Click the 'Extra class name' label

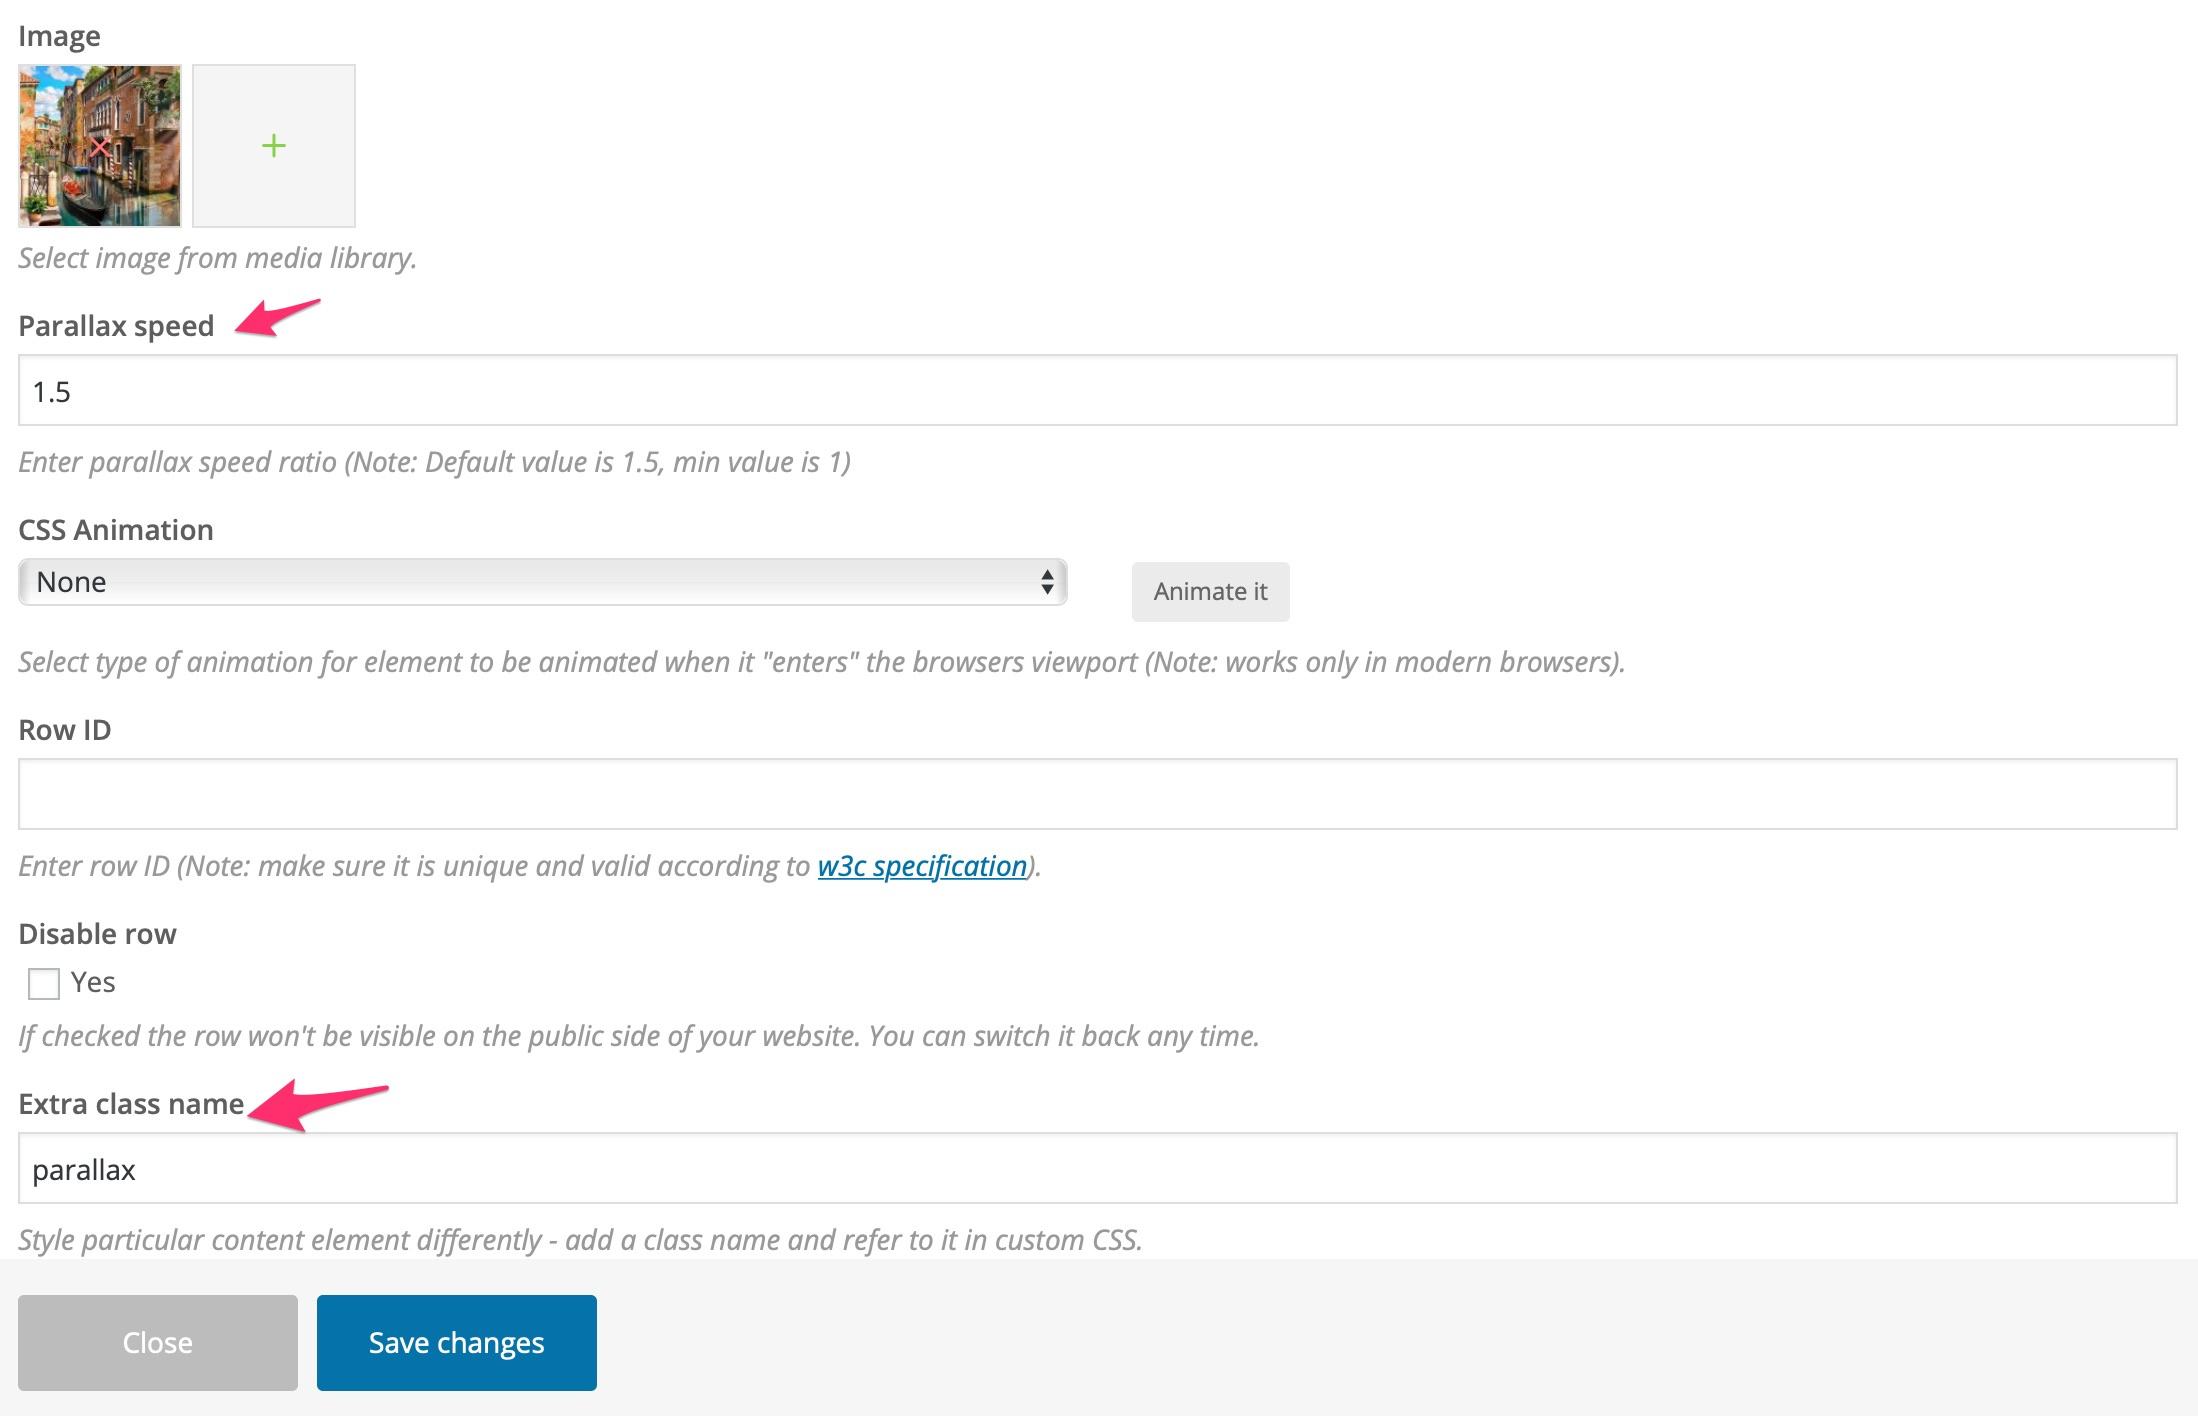[131, 1104]
